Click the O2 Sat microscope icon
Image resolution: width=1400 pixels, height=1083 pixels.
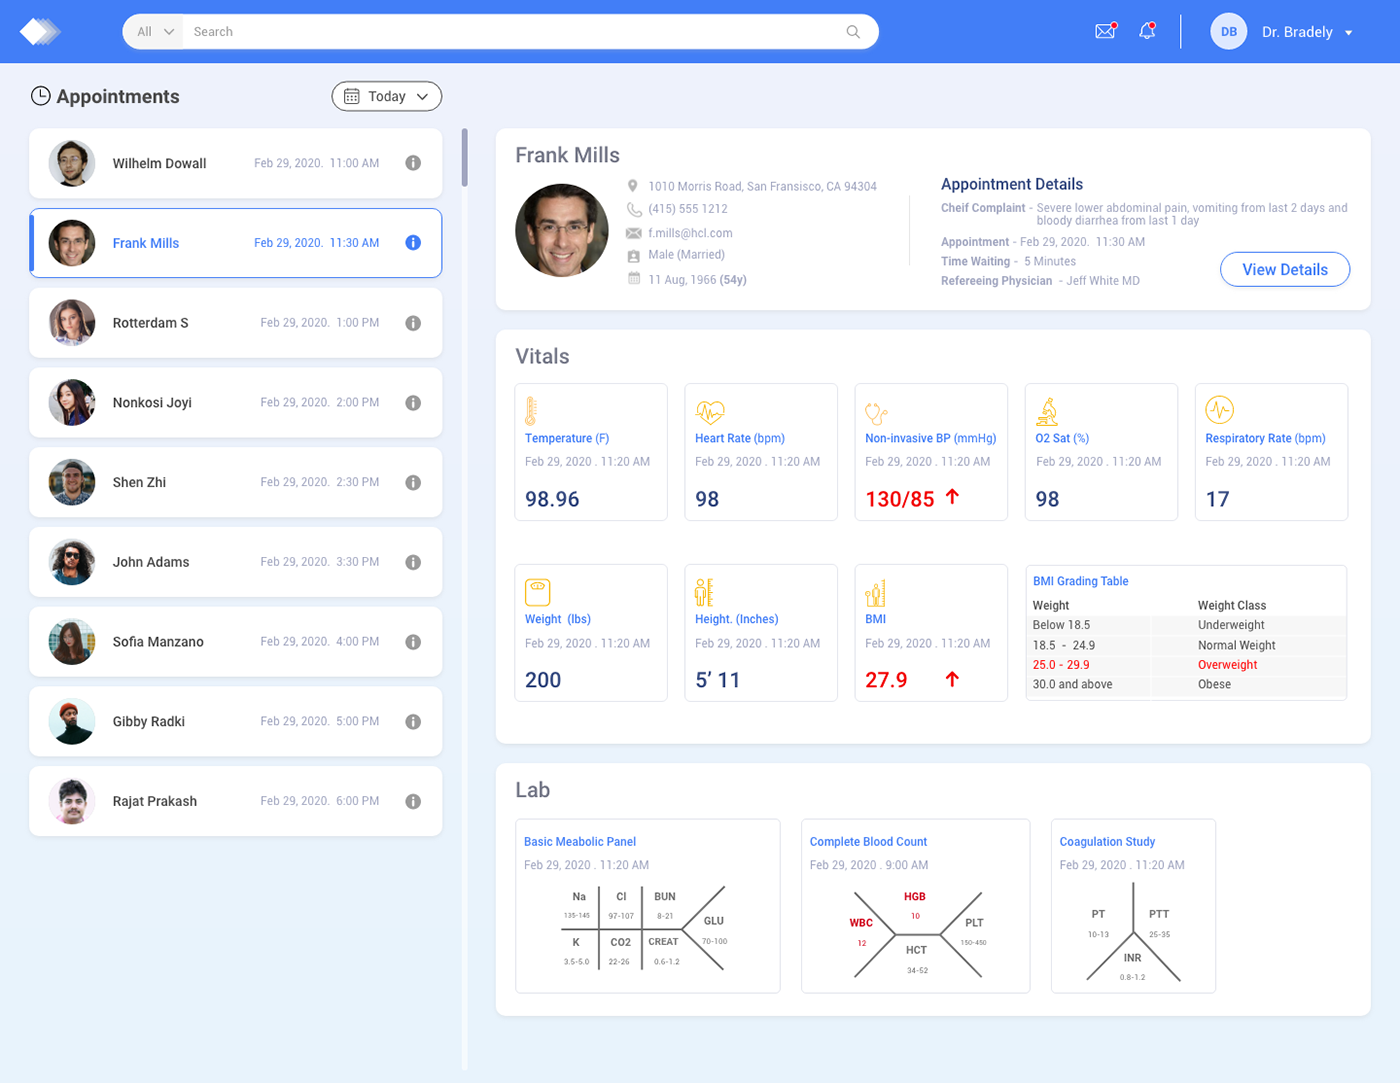[x=1047, y=411]
